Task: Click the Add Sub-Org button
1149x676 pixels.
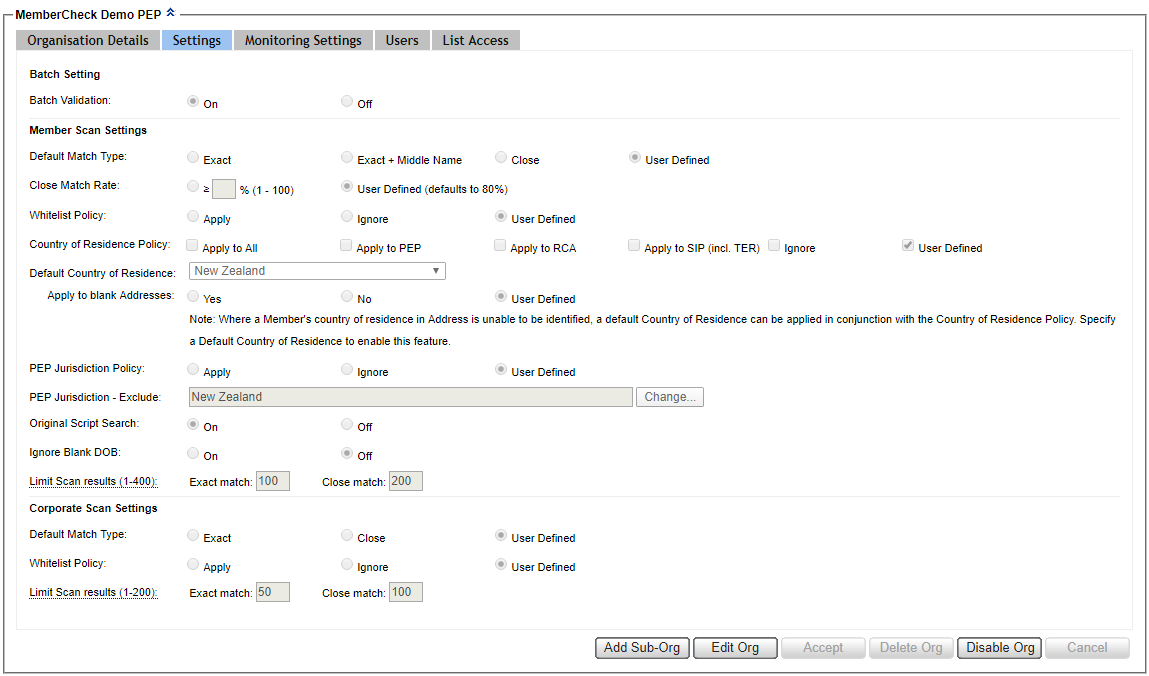Action: 642,647
